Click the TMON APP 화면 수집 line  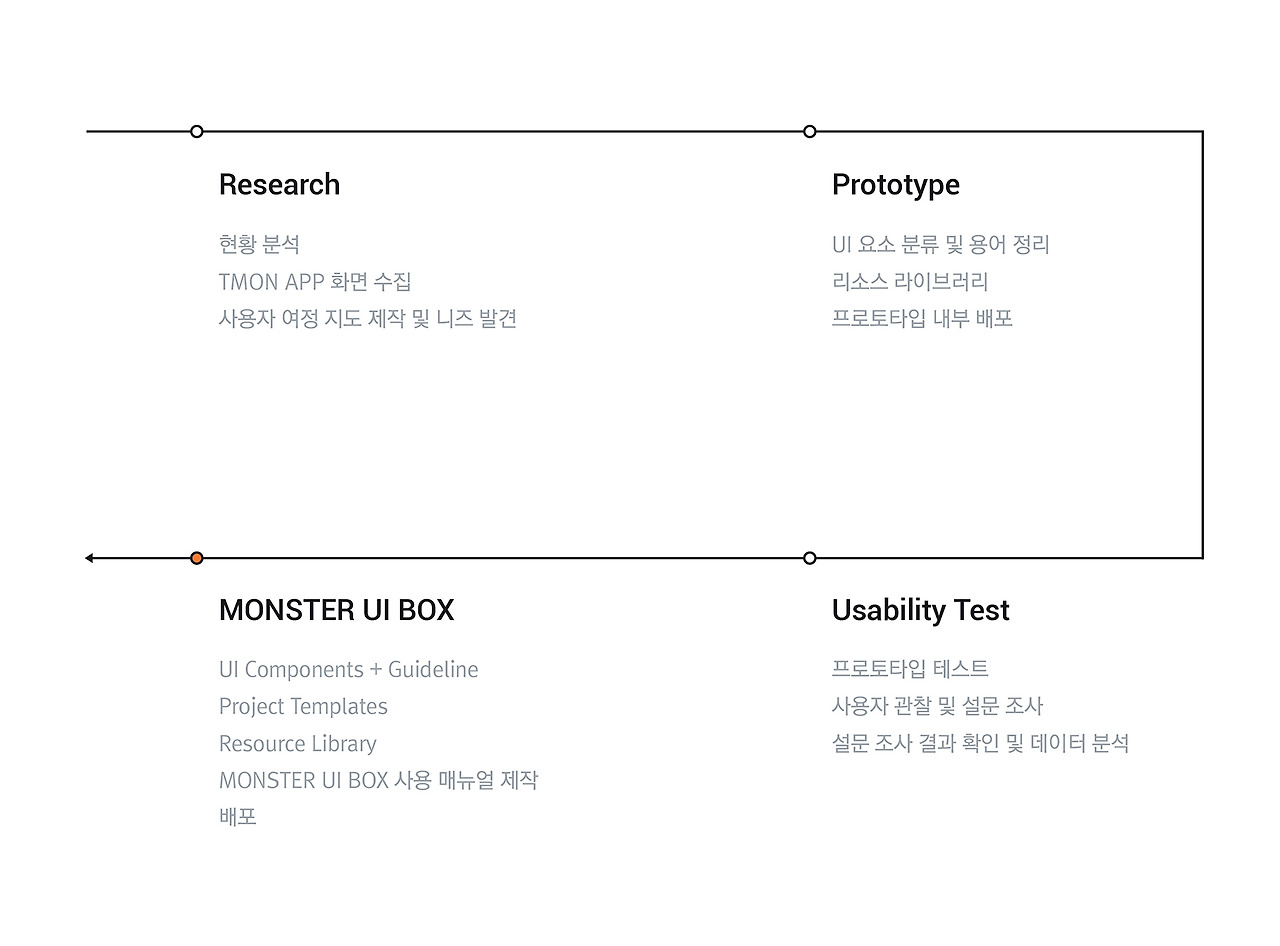tap(315, 282)
